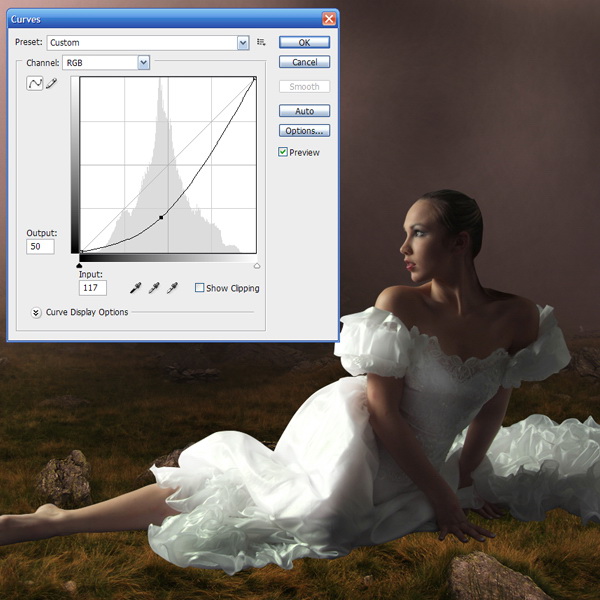Select the edit points curve tool

[x=34, y=83]
